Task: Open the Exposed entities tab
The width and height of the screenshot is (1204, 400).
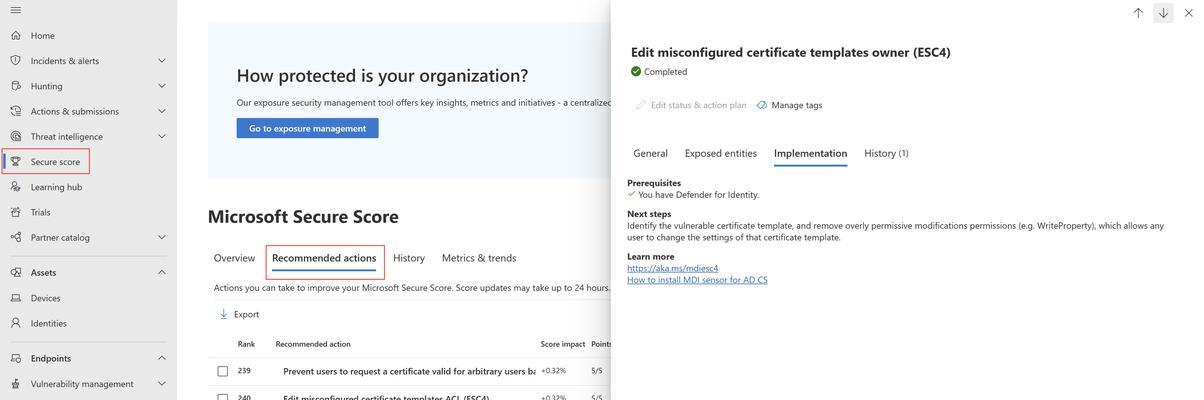Action: tap(721, 153)
